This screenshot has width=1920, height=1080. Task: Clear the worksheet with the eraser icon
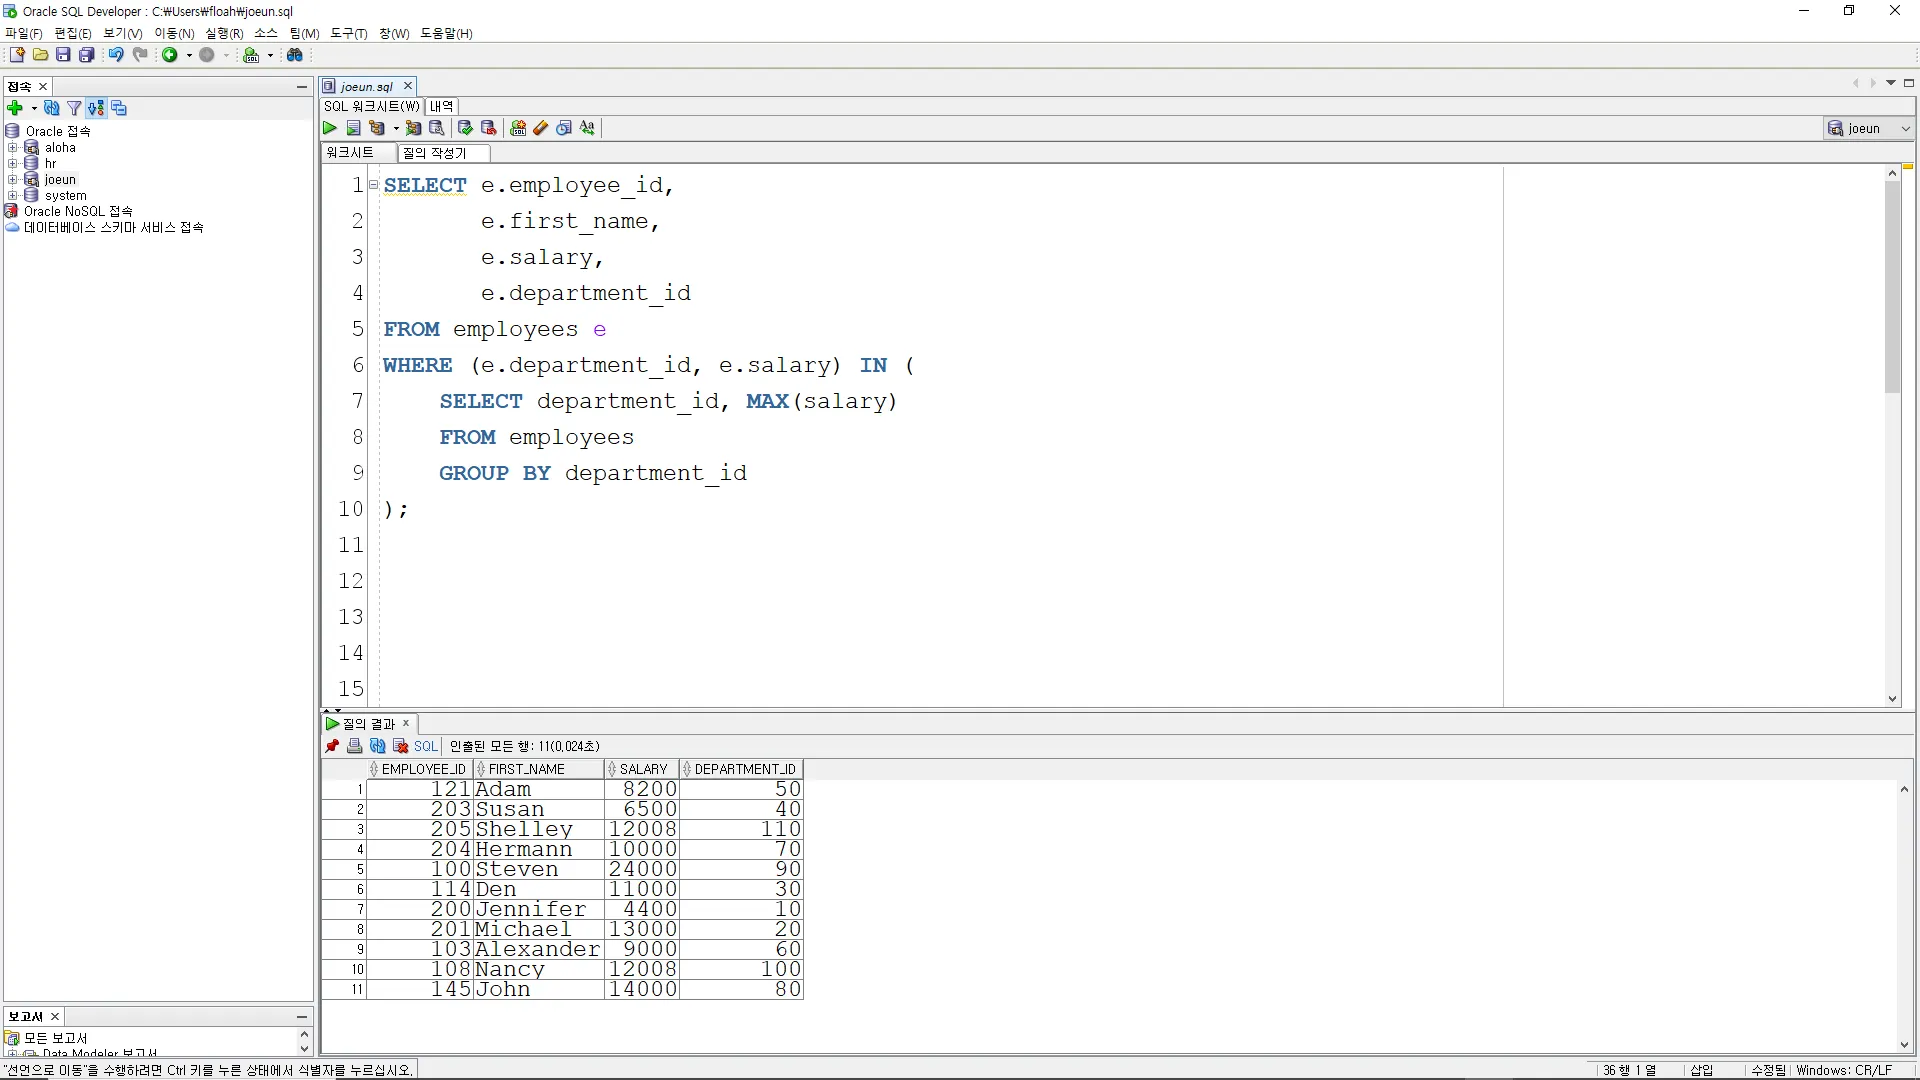pos(541,128)
